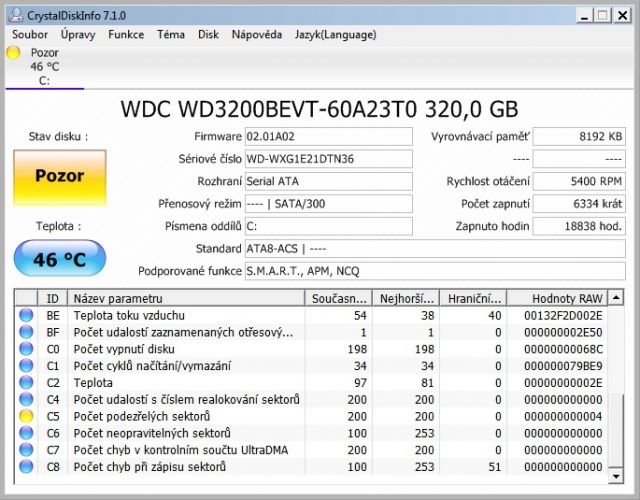Open the Nápověda menu
Screen dimensions: 640x500
[257, 35]
